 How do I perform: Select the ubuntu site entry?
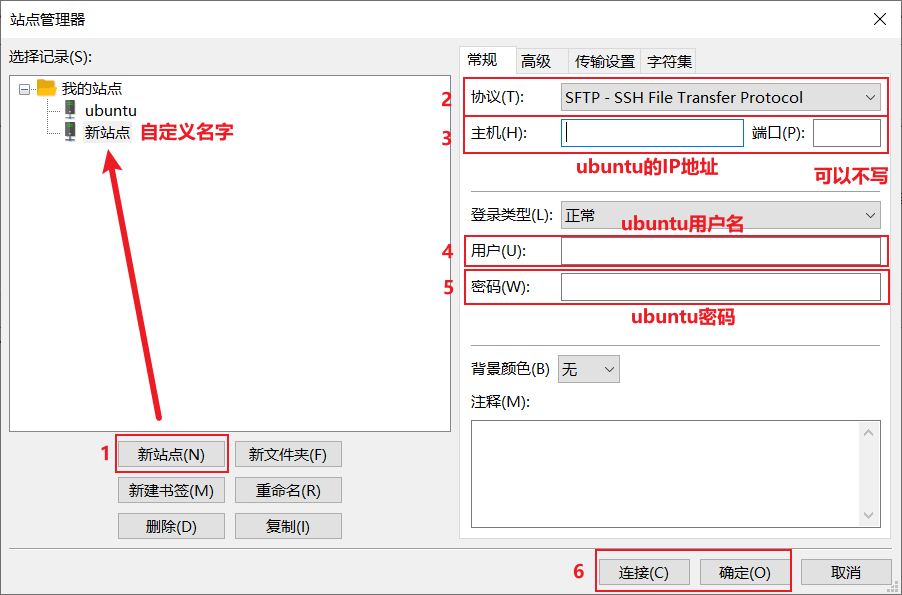click(110, 110)
